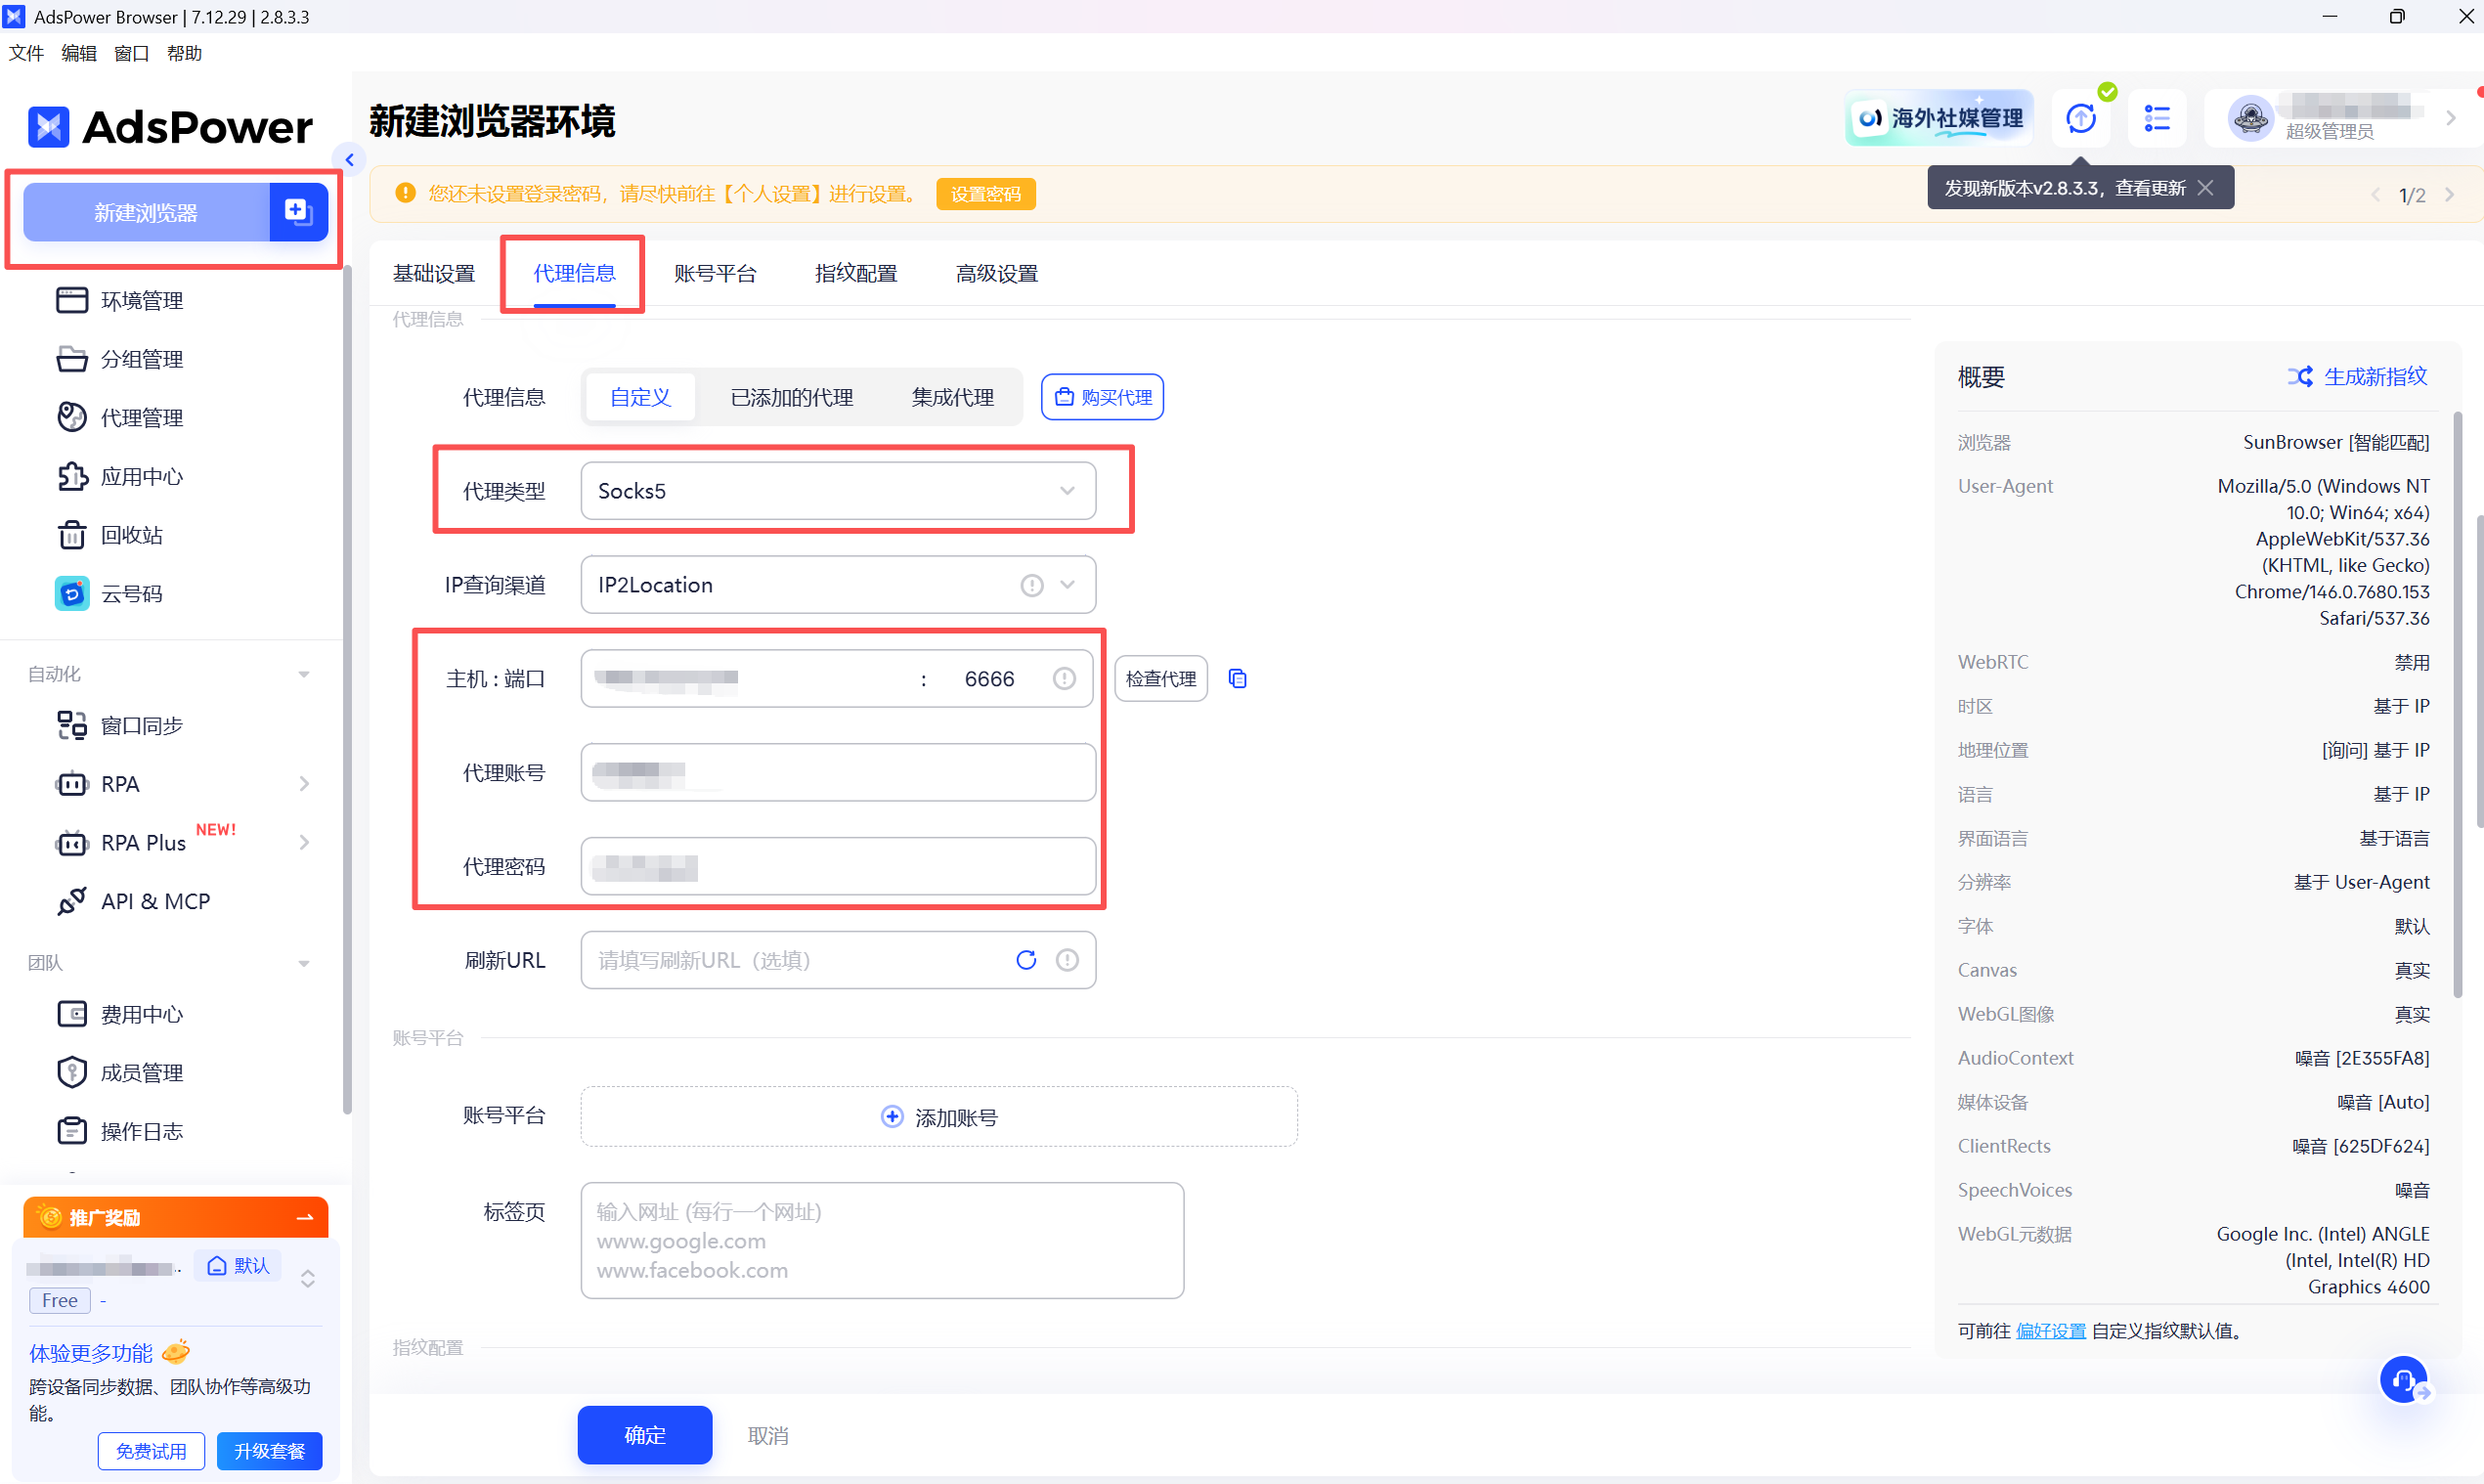The image size is (2484, 1484).
Task: Click the update upload icon in header
Action: pyautogui.click(x=2081, y=119)
